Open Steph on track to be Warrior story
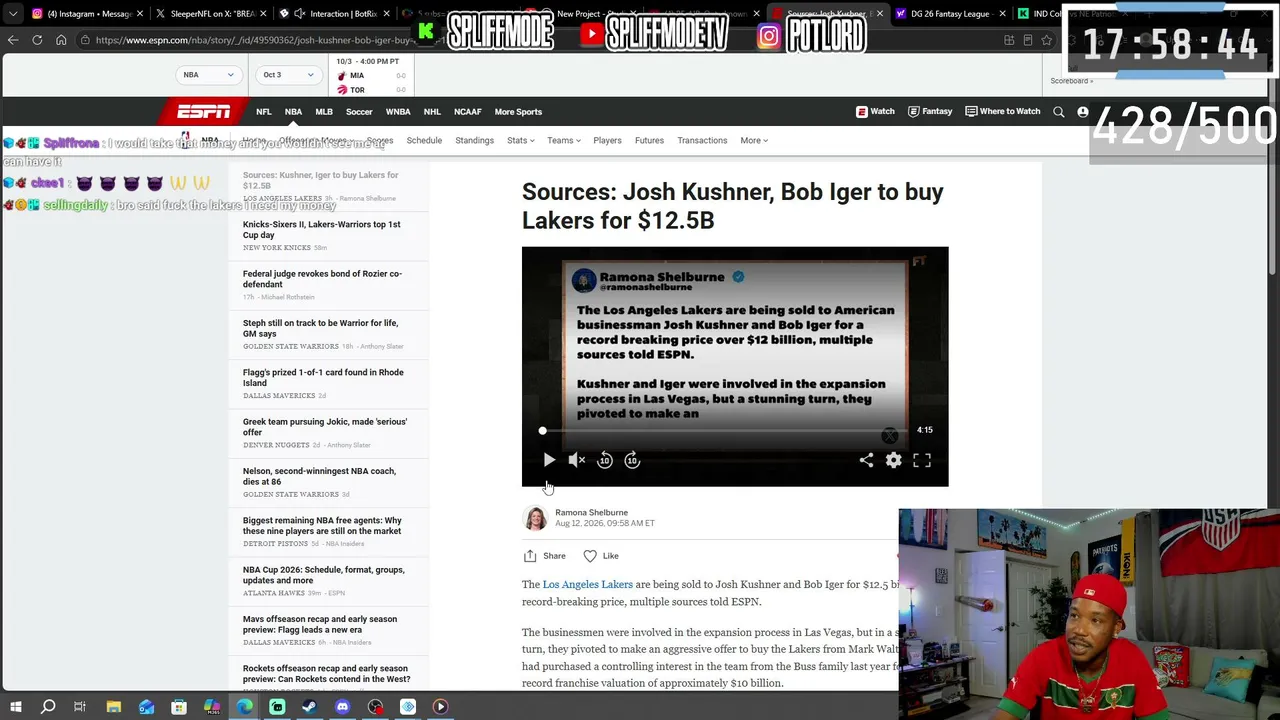The height and width of the screenshot is (720, 1280). [320, 328]
